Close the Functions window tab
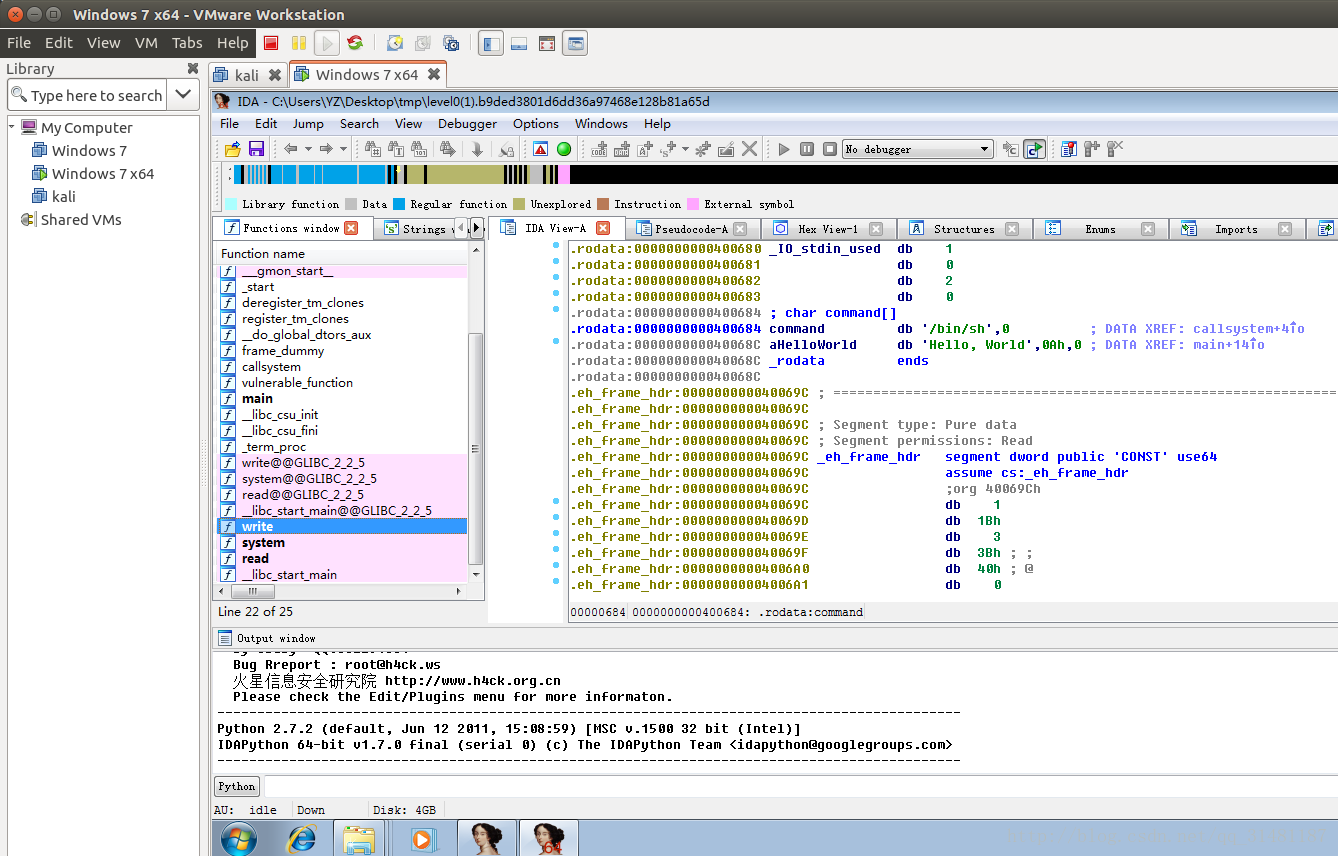Screen dimensions: 1338x856 coord(351,228)
